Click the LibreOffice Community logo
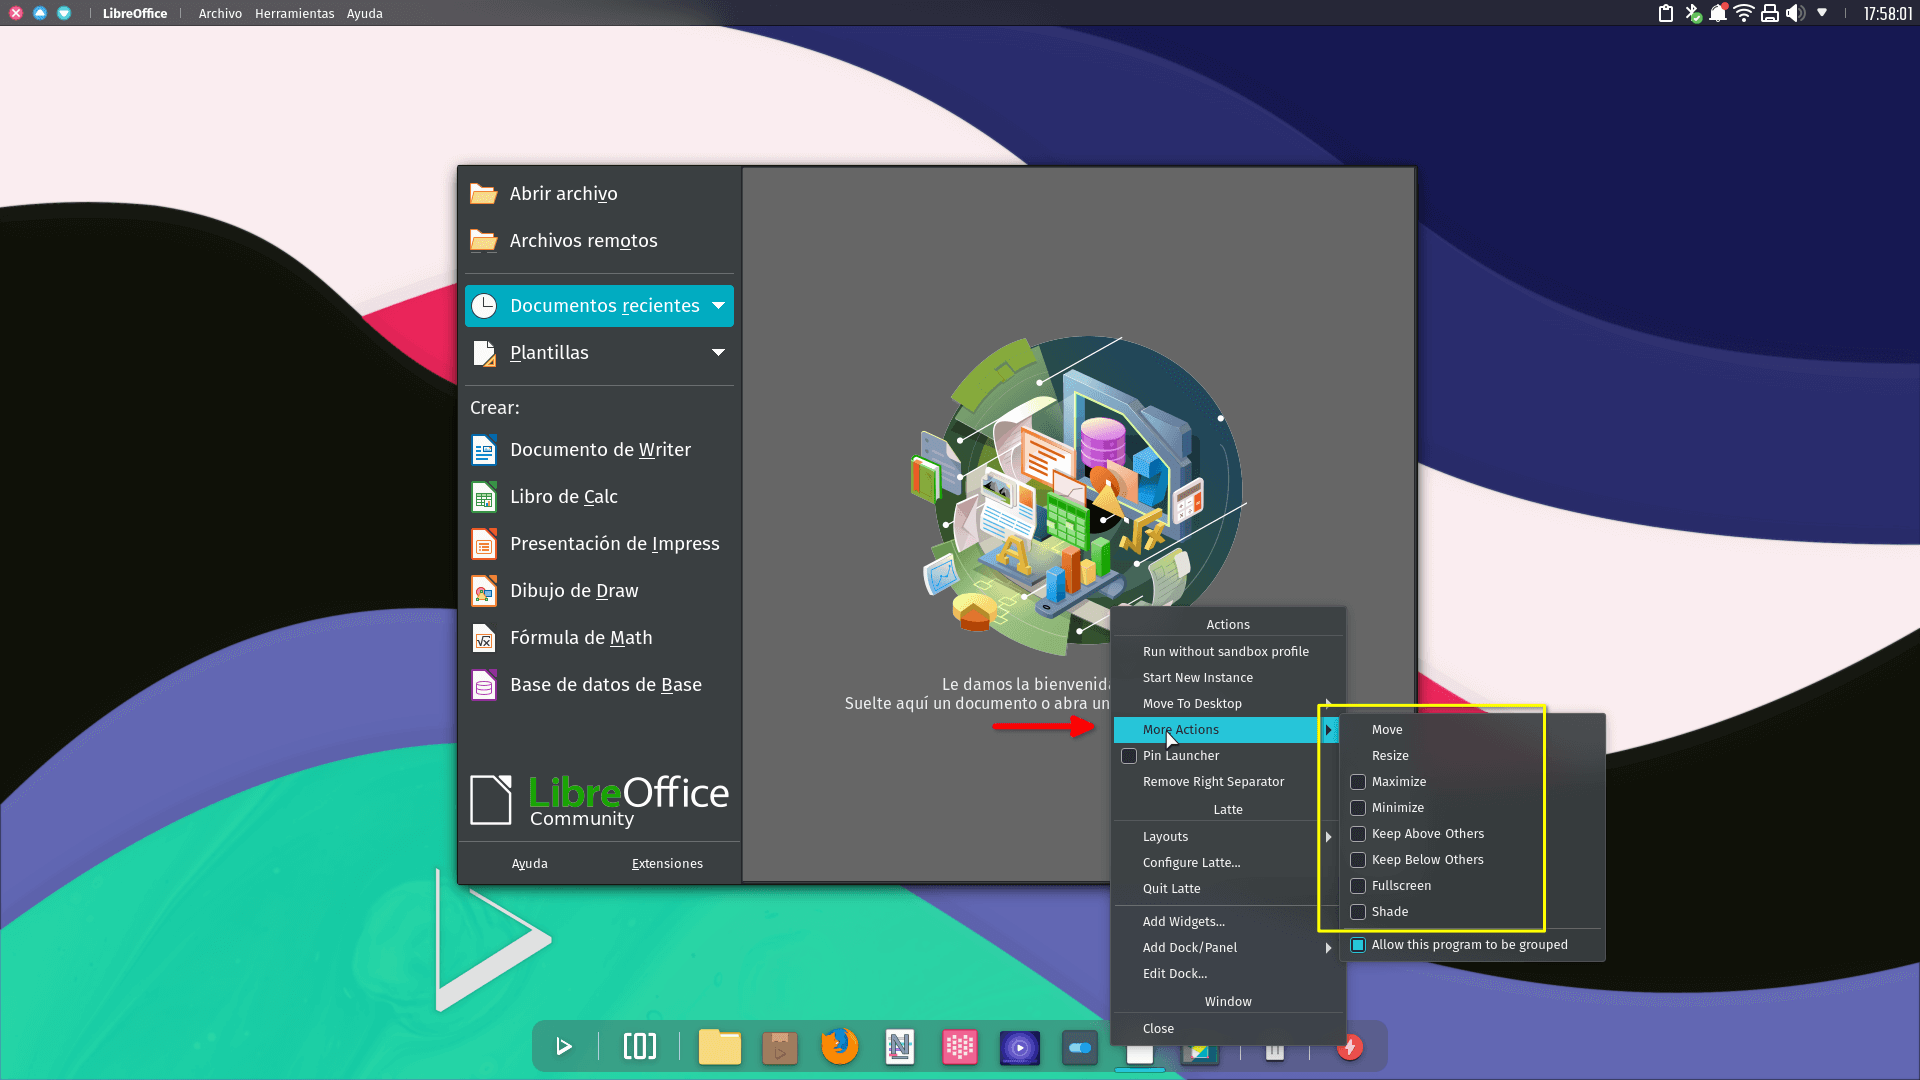 598,799
